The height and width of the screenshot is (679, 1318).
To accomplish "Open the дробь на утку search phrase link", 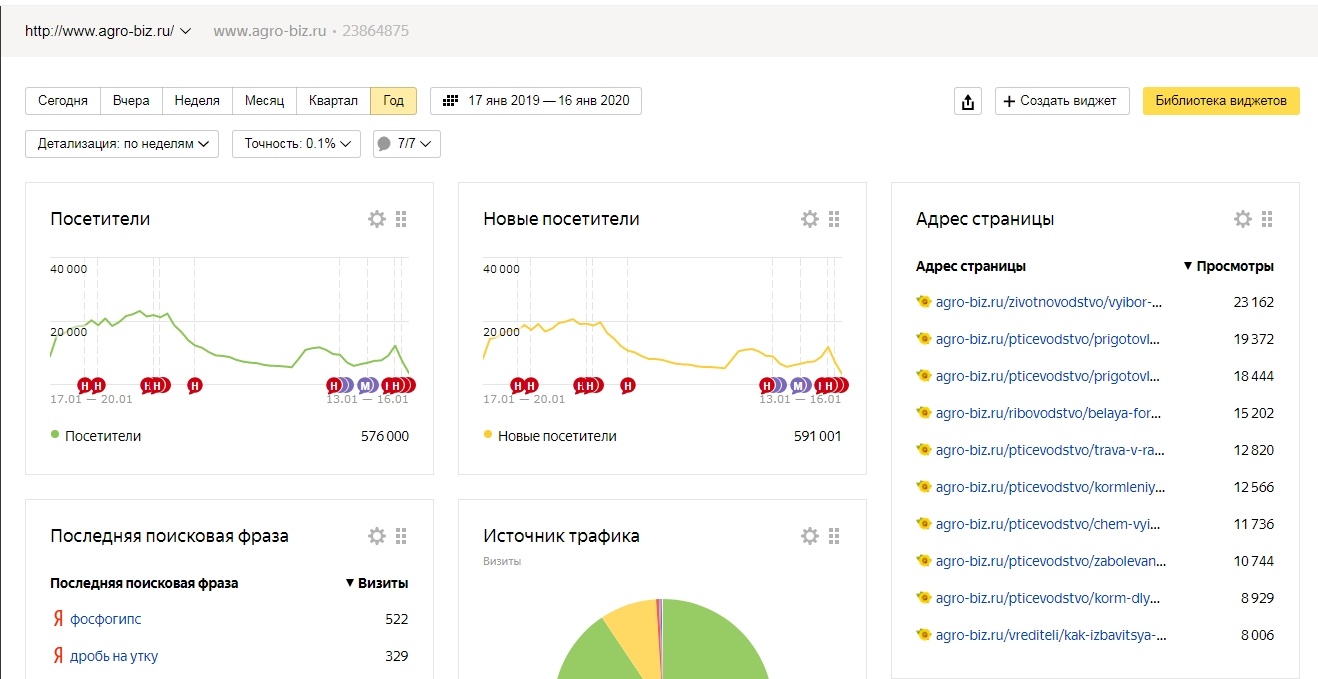I will 114,656.
